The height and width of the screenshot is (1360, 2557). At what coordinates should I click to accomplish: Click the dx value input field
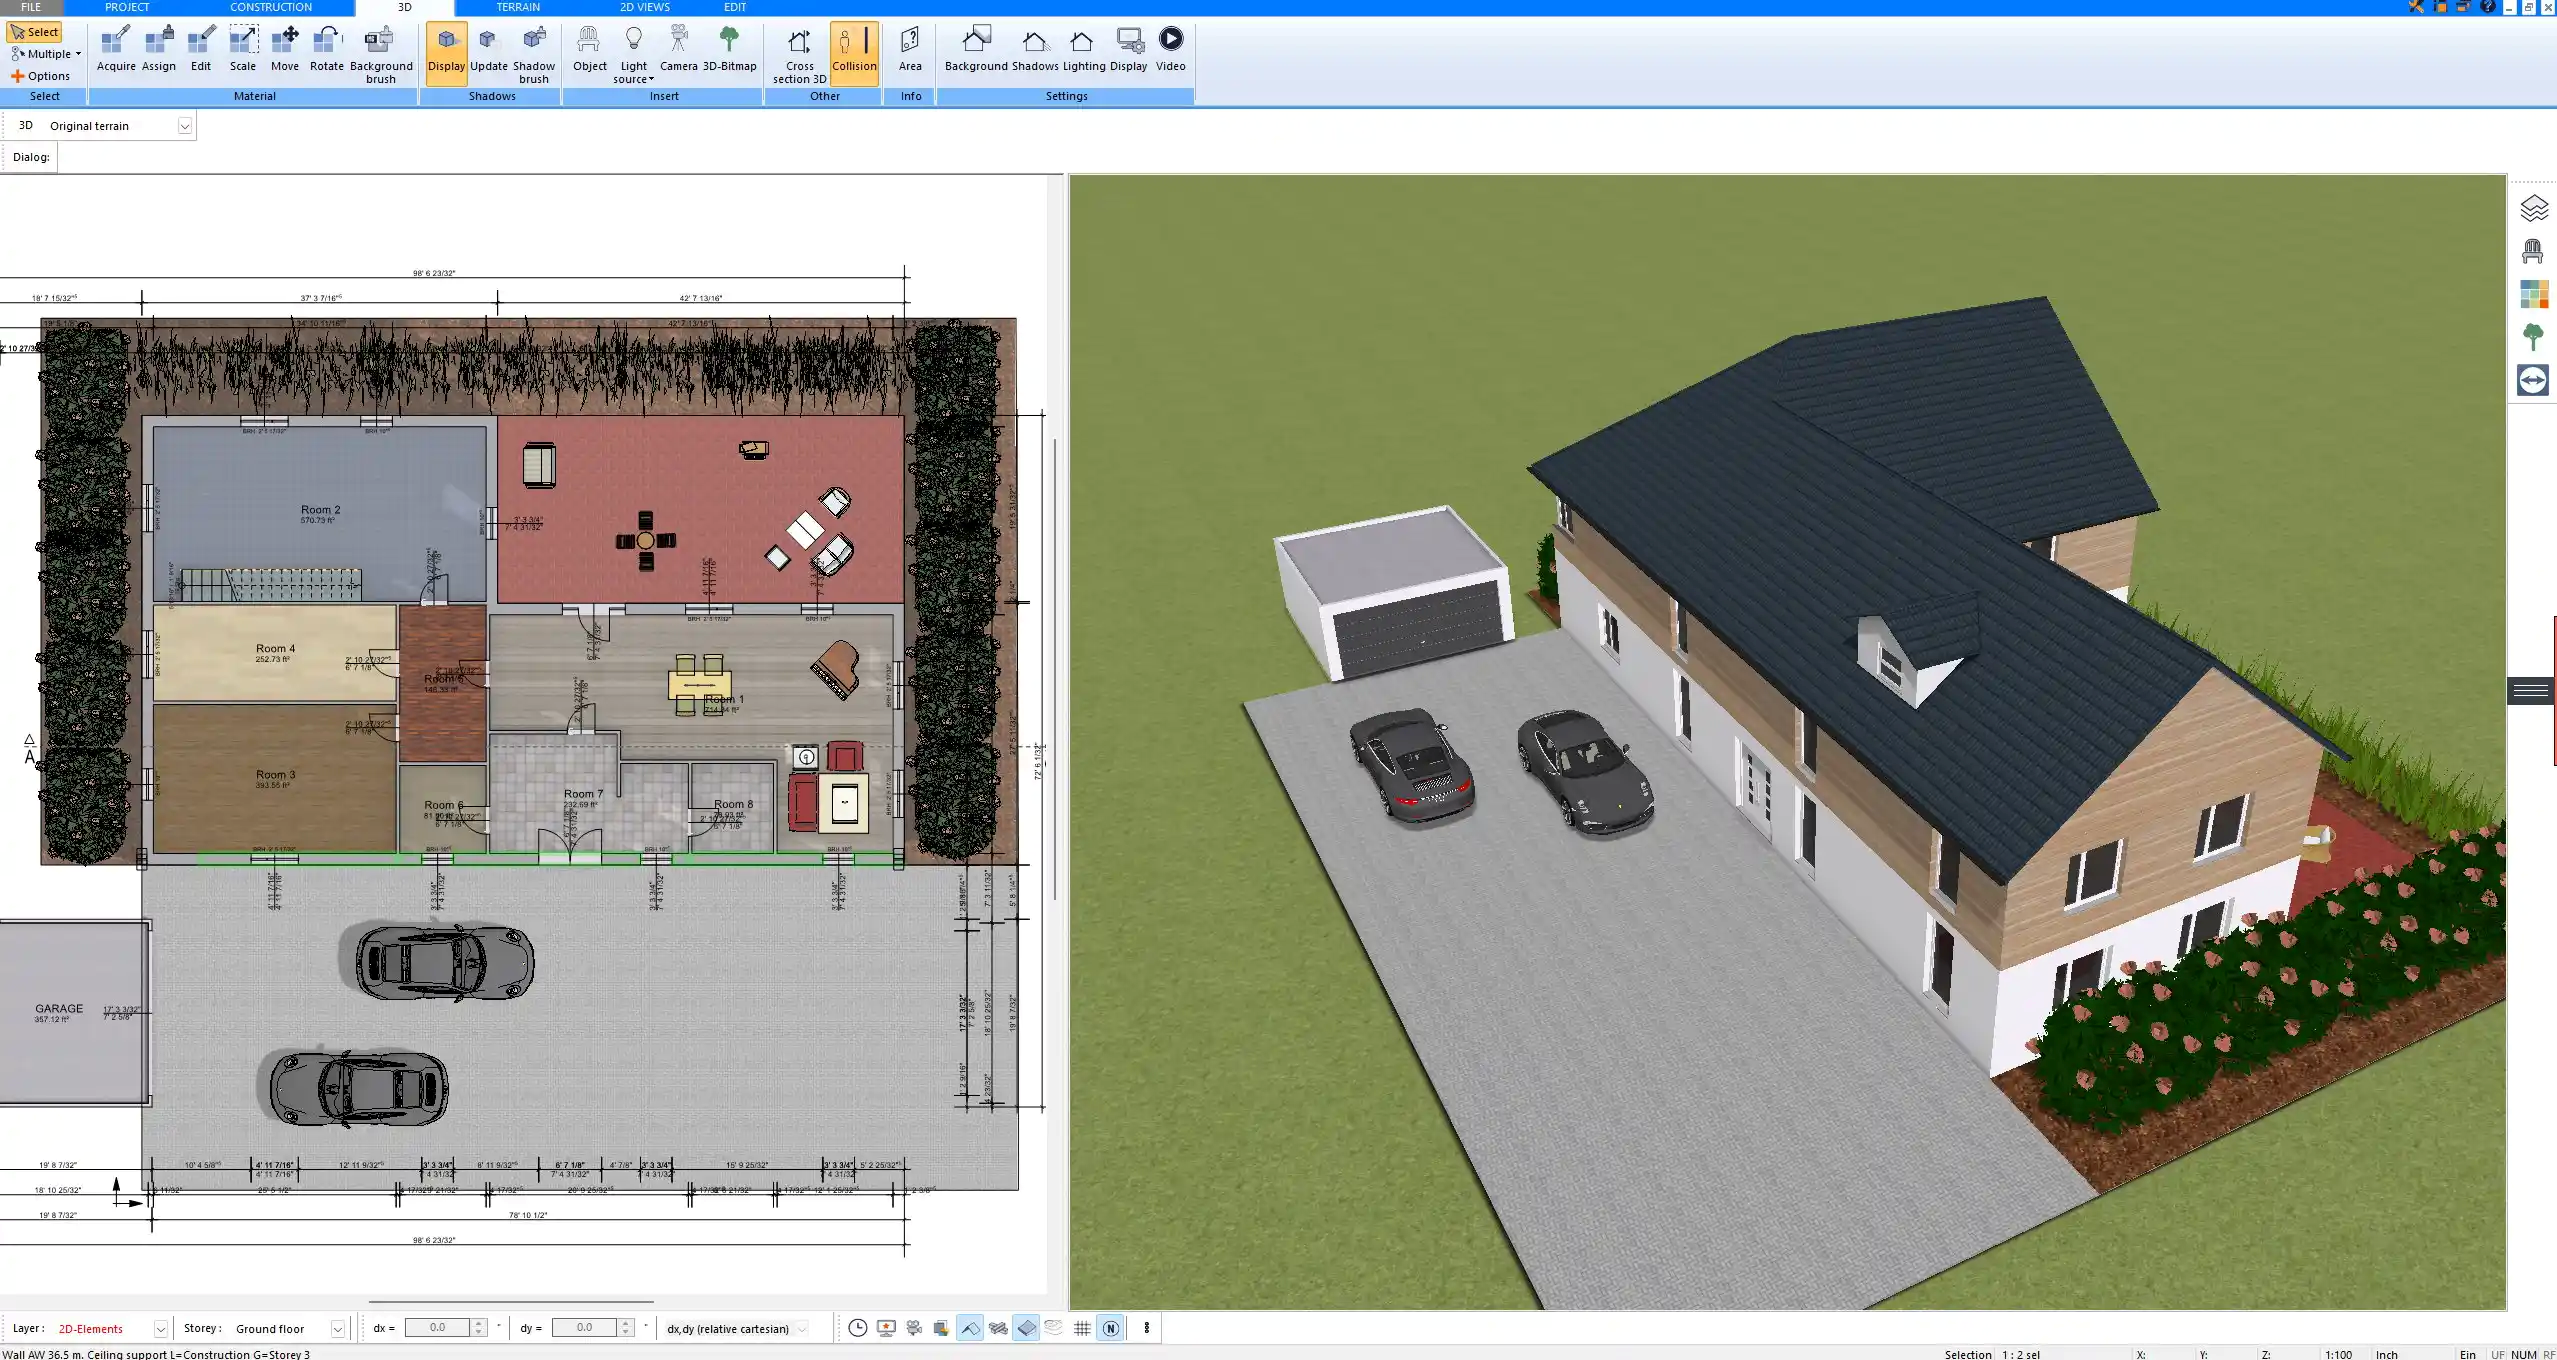tap(437, 1328)
